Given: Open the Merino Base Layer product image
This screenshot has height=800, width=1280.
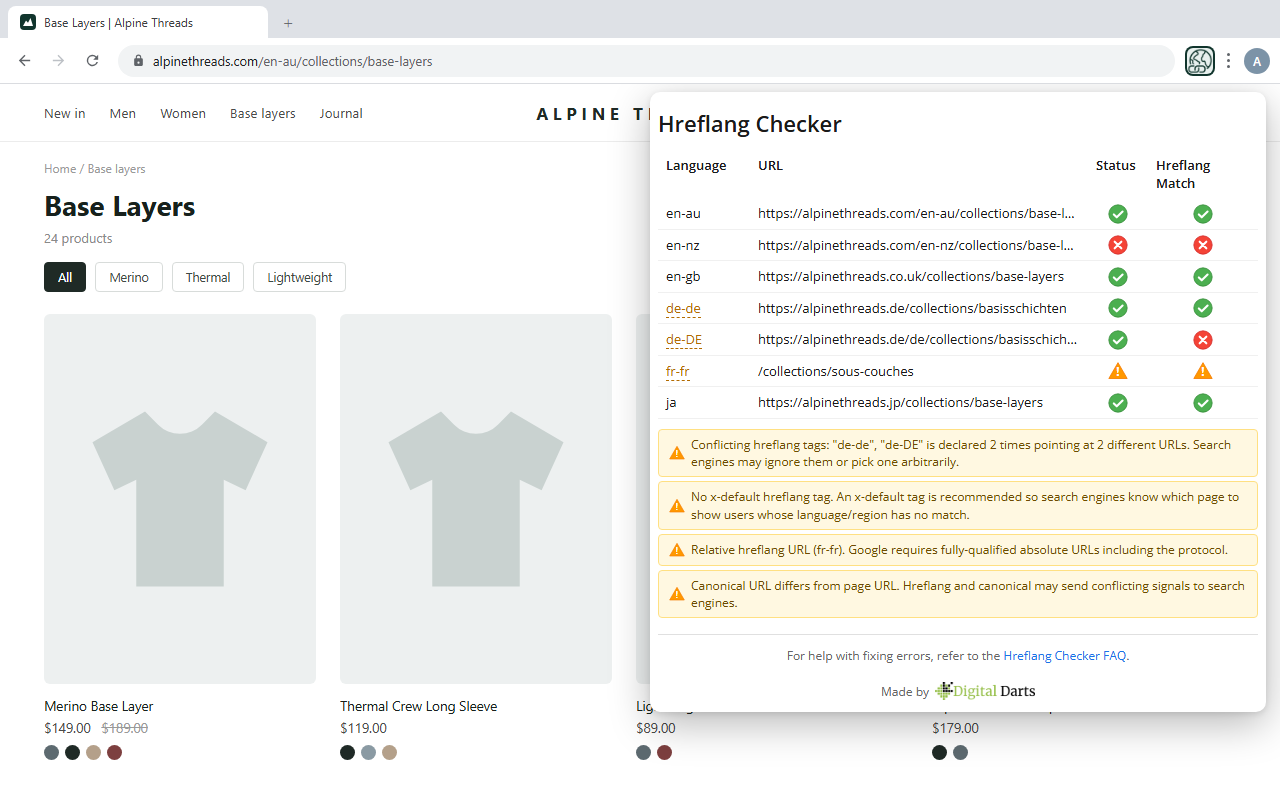Looking at the screenshot, I should [x=180, y=499].
